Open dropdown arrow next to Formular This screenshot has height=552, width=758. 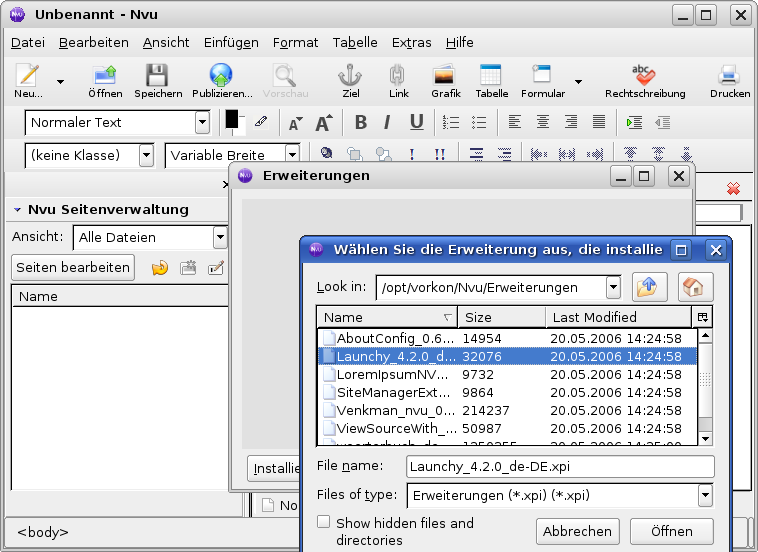pos(578,82)
